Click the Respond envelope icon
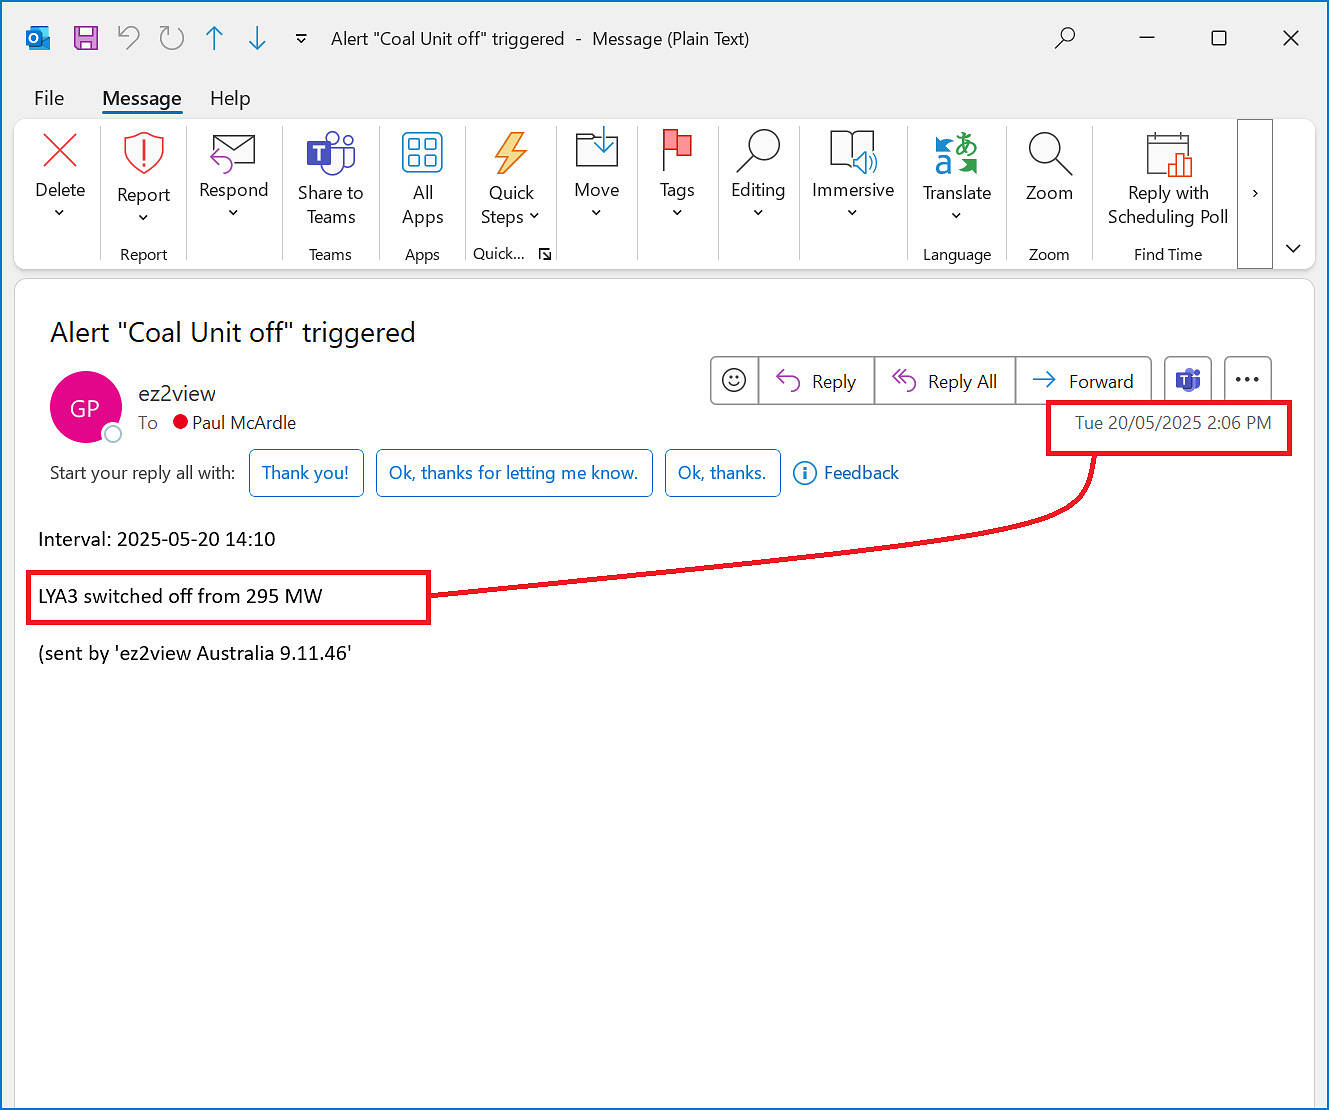The image size is (1329, 1110). (x=233, y=152)
